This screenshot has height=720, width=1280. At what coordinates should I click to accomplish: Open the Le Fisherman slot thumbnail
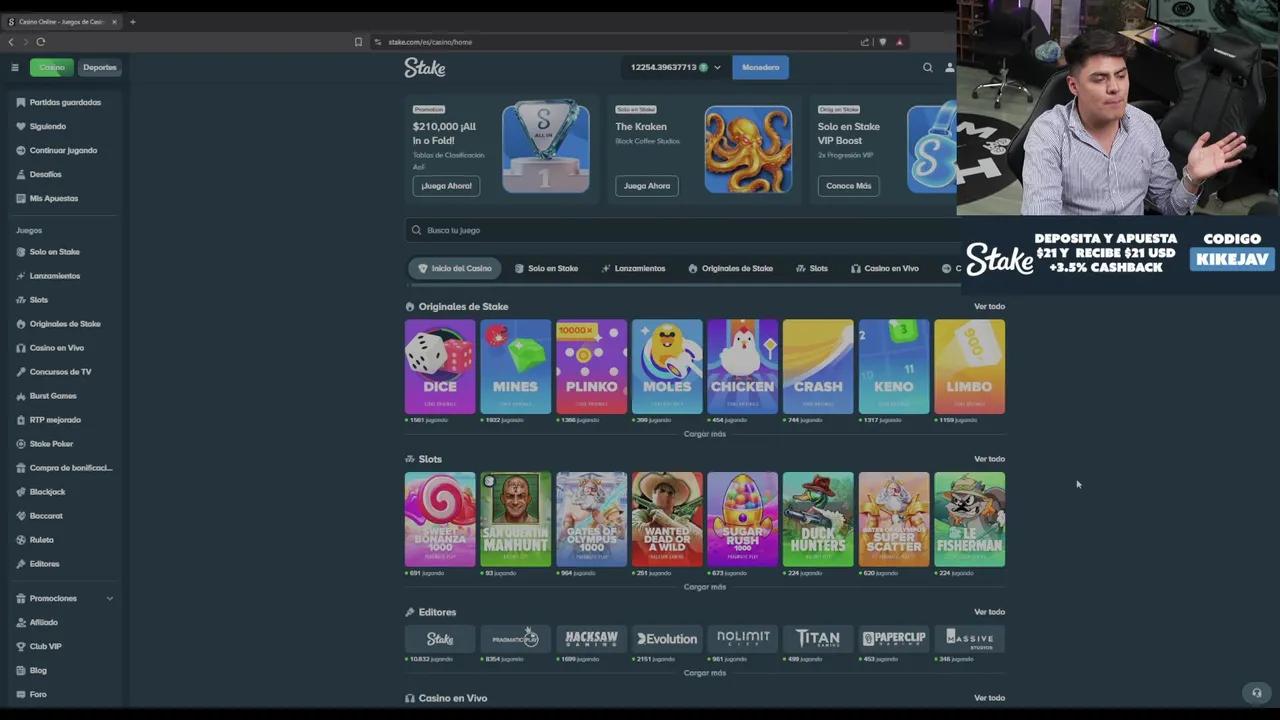click(970, 520)
